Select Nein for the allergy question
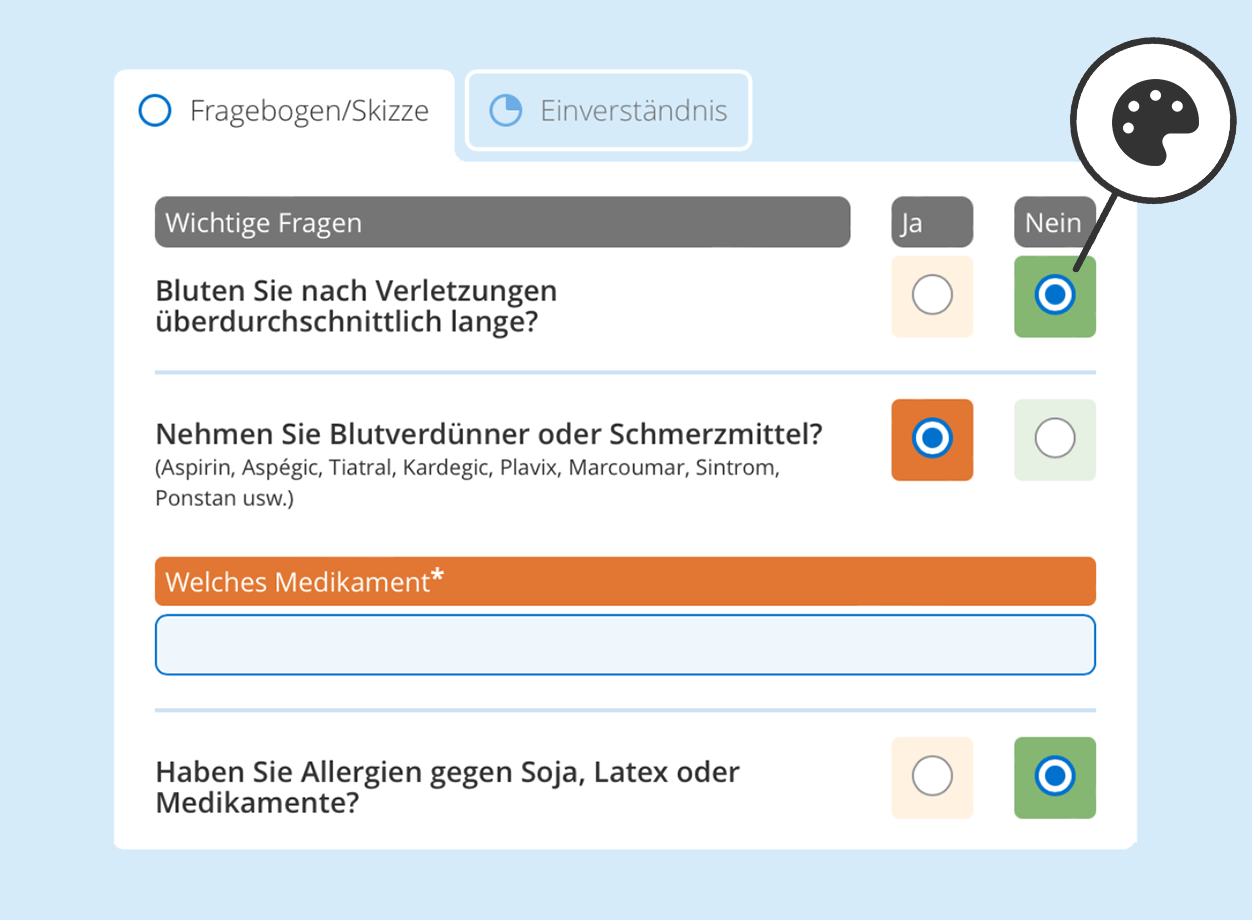Image resolution: width=1252 pixels, height=920 pixels. point(1054,778)
